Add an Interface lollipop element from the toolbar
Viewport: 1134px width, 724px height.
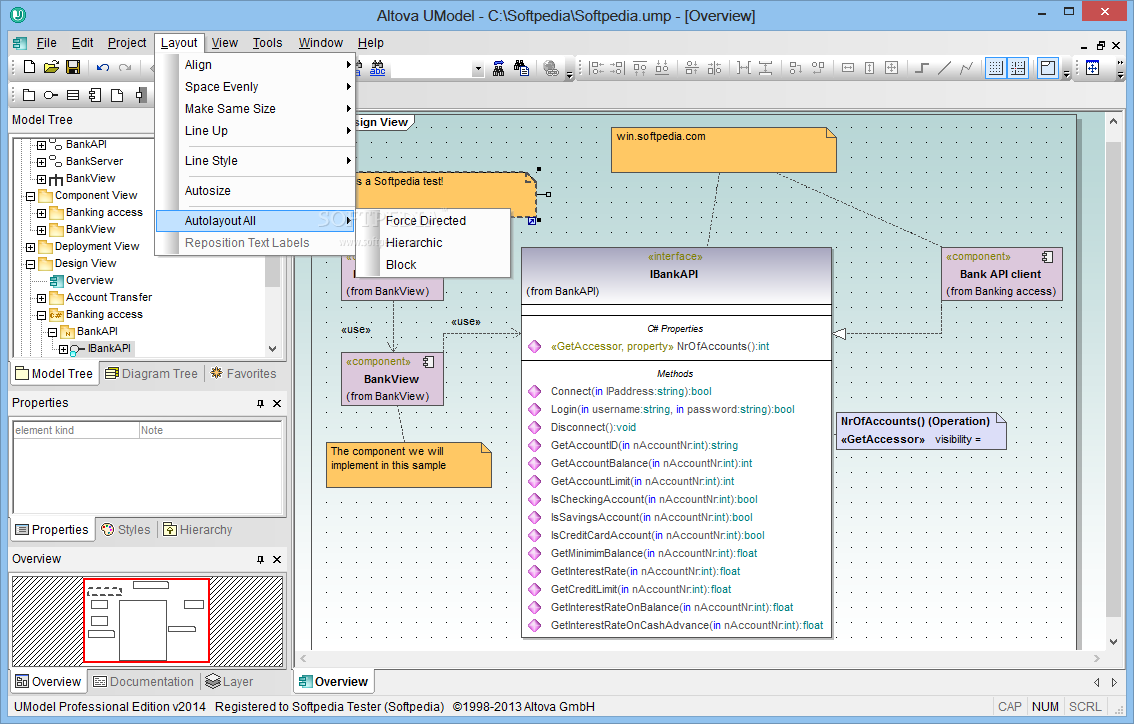tap(51, 95)
